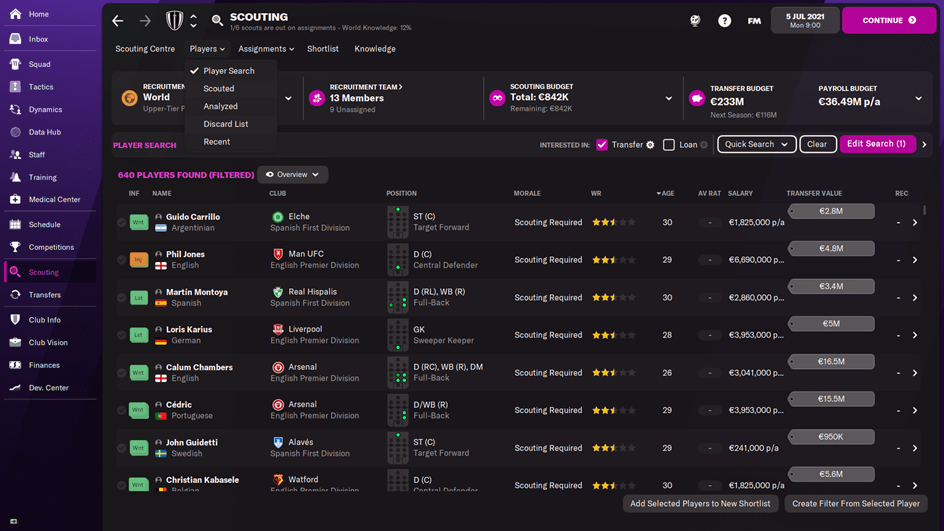Expand the Assignments dropdown menu
This screenshot has width=944, height=531.
[x=266, y=49]
